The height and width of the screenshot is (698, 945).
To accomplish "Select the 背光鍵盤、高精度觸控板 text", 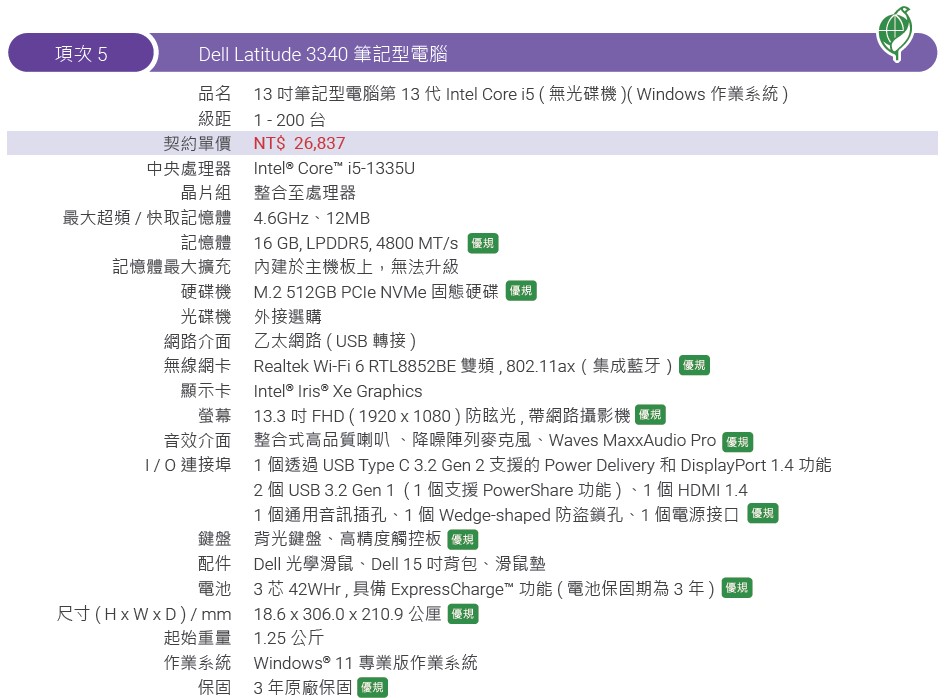I will click(x=348, y=538).
